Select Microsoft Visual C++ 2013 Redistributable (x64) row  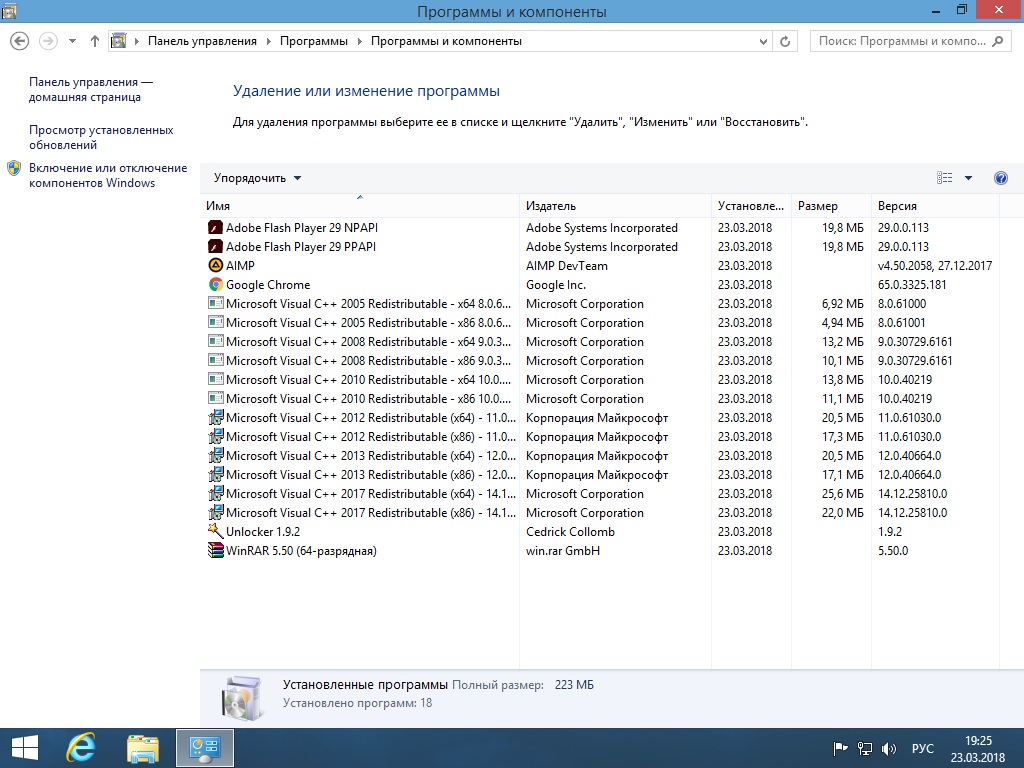point(600,455)
